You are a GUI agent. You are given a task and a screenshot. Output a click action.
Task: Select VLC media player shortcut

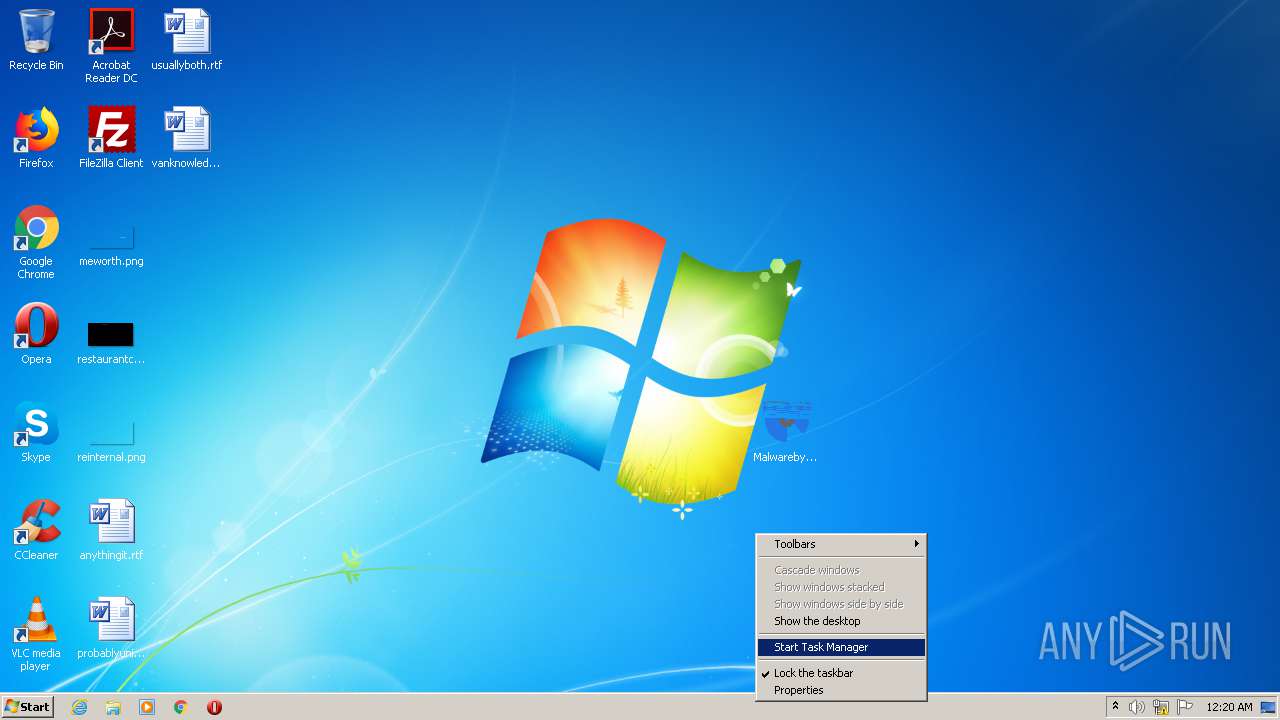(x=36, y=634)
